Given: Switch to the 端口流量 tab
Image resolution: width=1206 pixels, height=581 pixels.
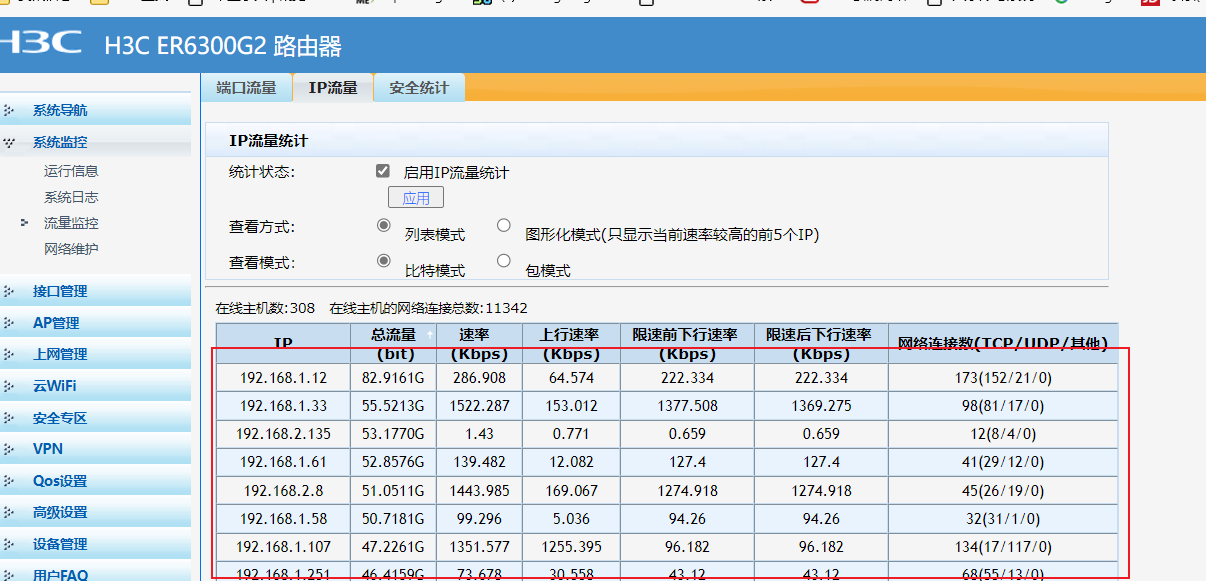Looking at the screenshot, I should pyautogui.click(x=246, y=88).
